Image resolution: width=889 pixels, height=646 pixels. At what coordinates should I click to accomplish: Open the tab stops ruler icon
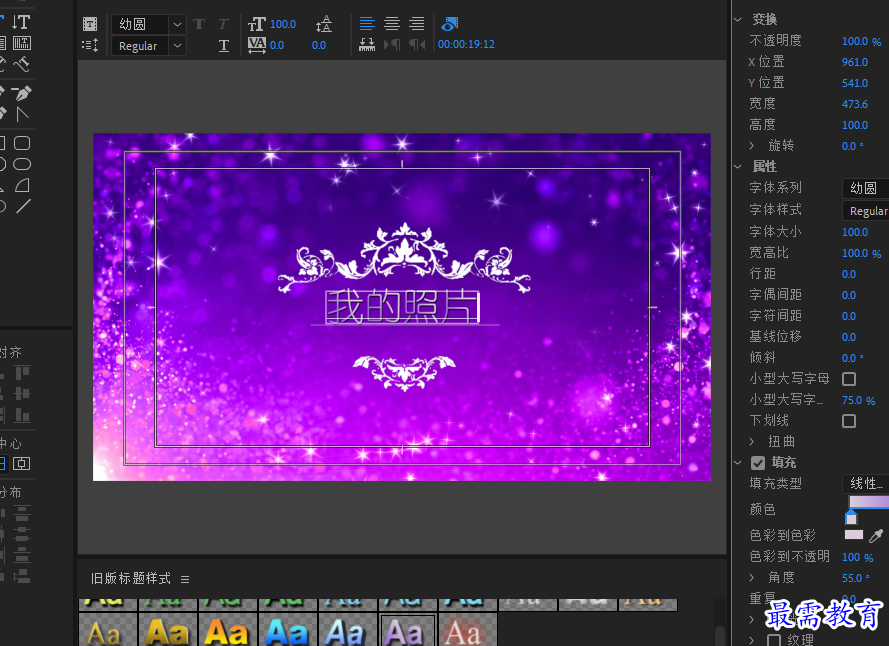(367, 45)
